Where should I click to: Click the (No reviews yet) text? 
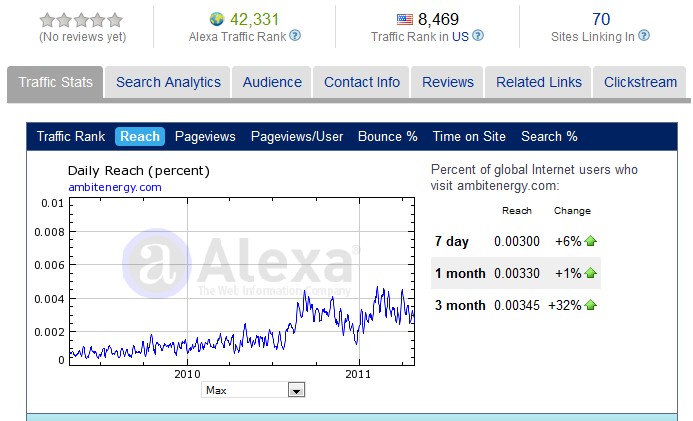(x=82, y=37)
